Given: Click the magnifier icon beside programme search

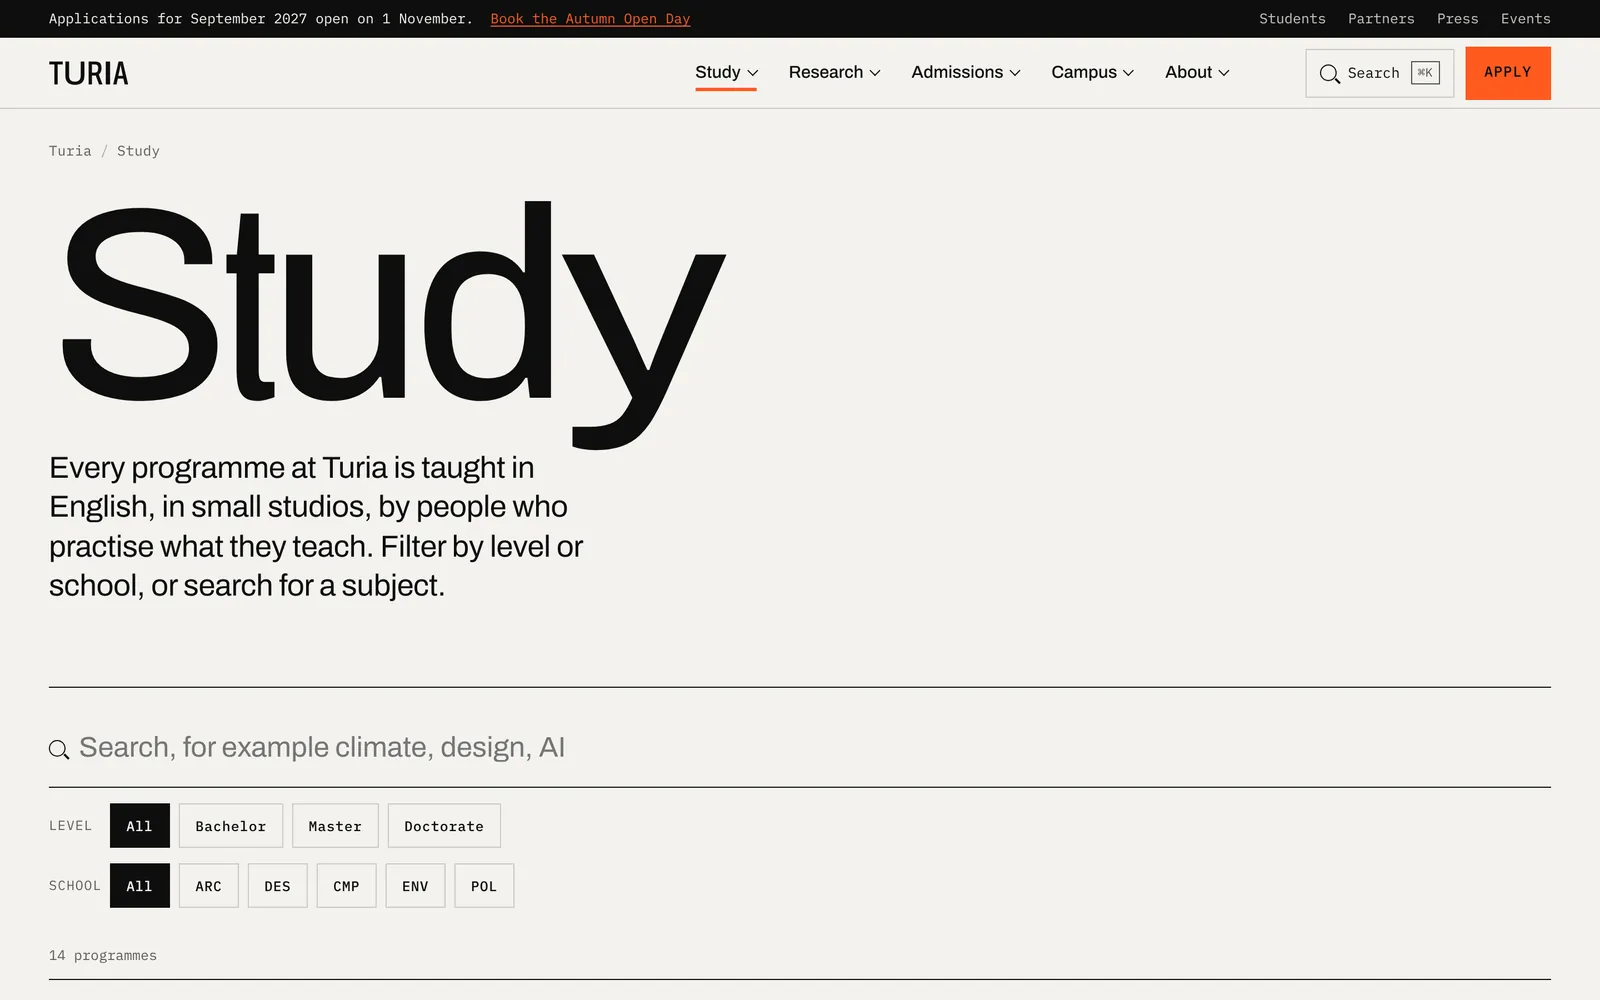Looking at the screenshot, I should click(59, 749).
